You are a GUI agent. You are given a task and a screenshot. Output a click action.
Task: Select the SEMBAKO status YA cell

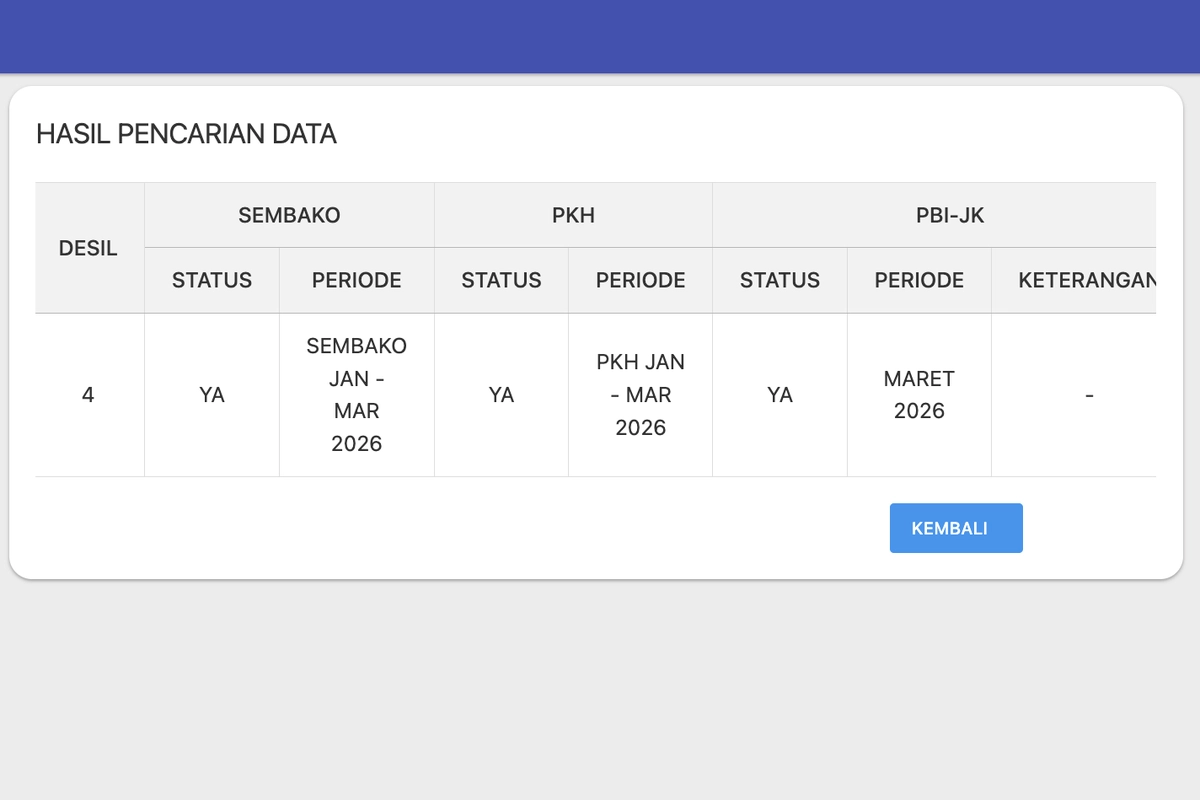click(212, 395)
